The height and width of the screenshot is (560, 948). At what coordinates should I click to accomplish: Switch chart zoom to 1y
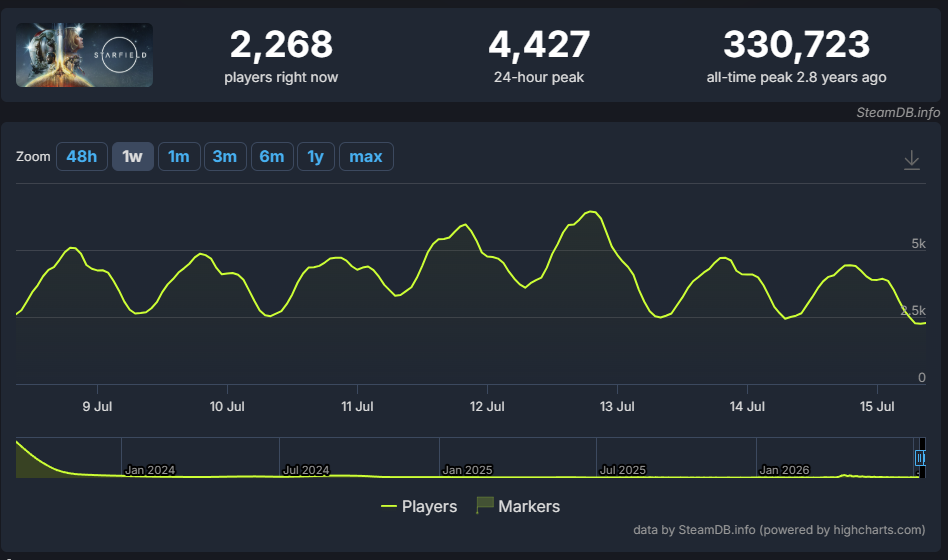pyautogui.click(x=316, y=157)
